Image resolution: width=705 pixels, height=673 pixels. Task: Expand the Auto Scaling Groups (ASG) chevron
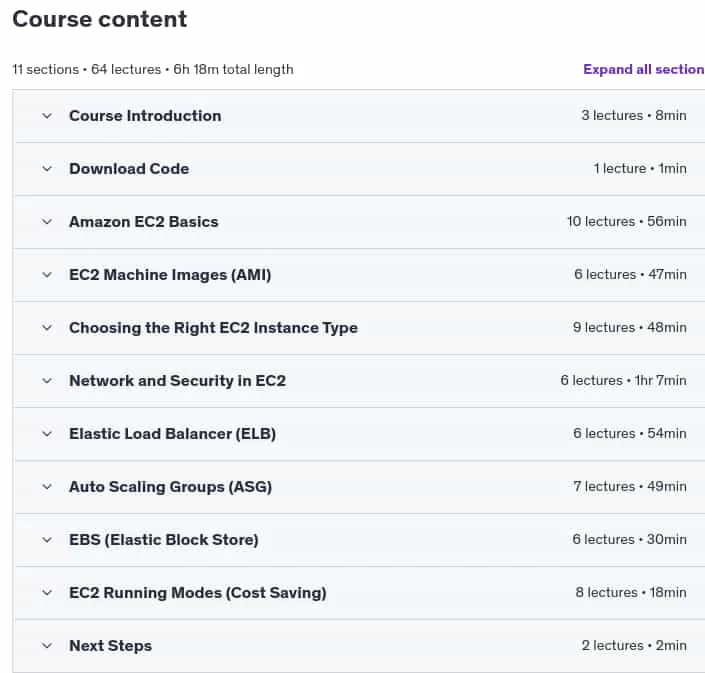[47, 487]
